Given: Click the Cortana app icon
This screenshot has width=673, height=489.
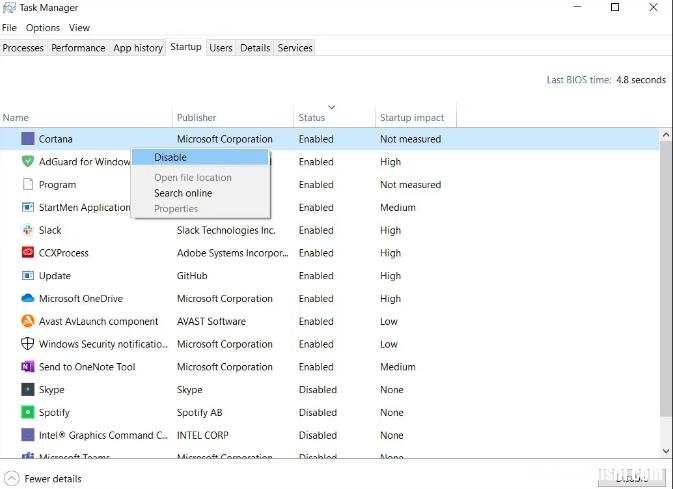Looking at the screenshot, I should pos(27,139).
